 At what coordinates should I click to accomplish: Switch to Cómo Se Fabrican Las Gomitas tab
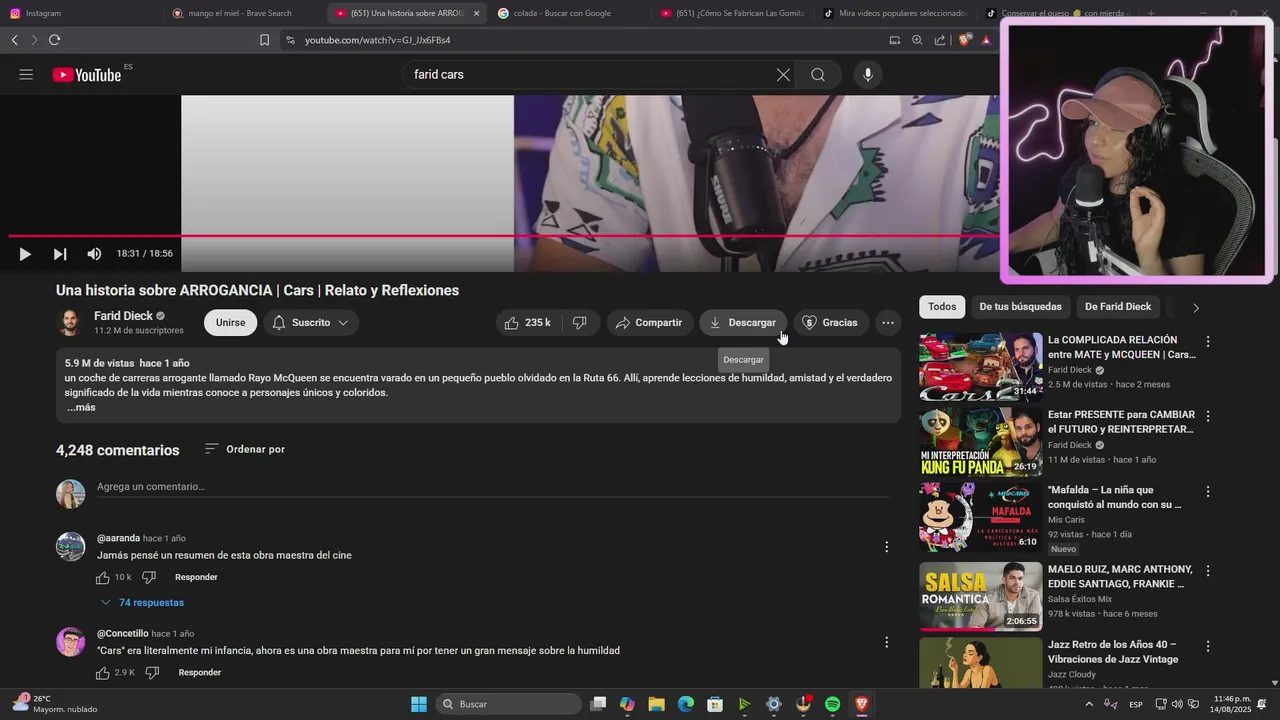pyautogui.click(x=731, y=13)
